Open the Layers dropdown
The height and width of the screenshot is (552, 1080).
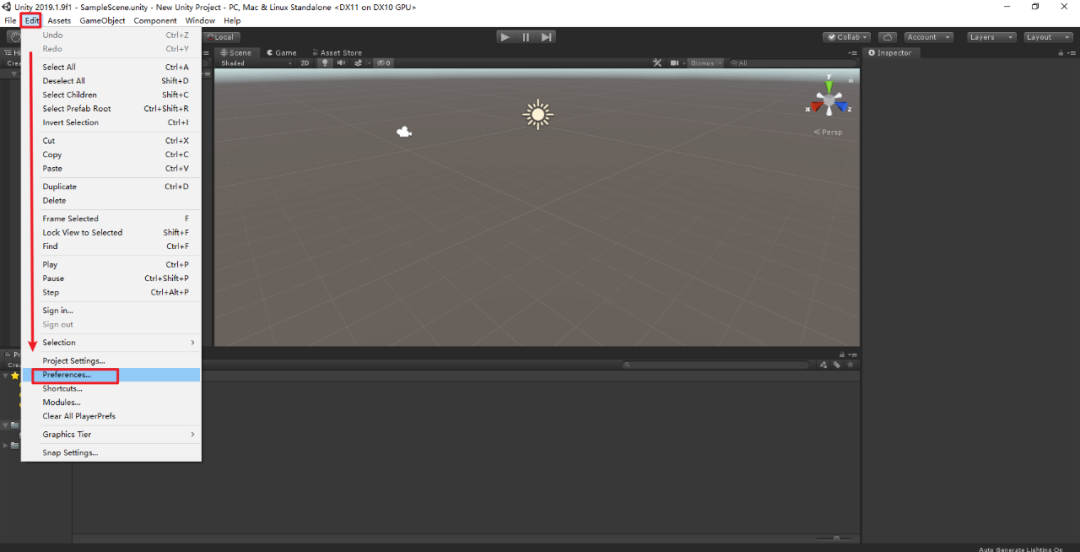click(991, 37)
